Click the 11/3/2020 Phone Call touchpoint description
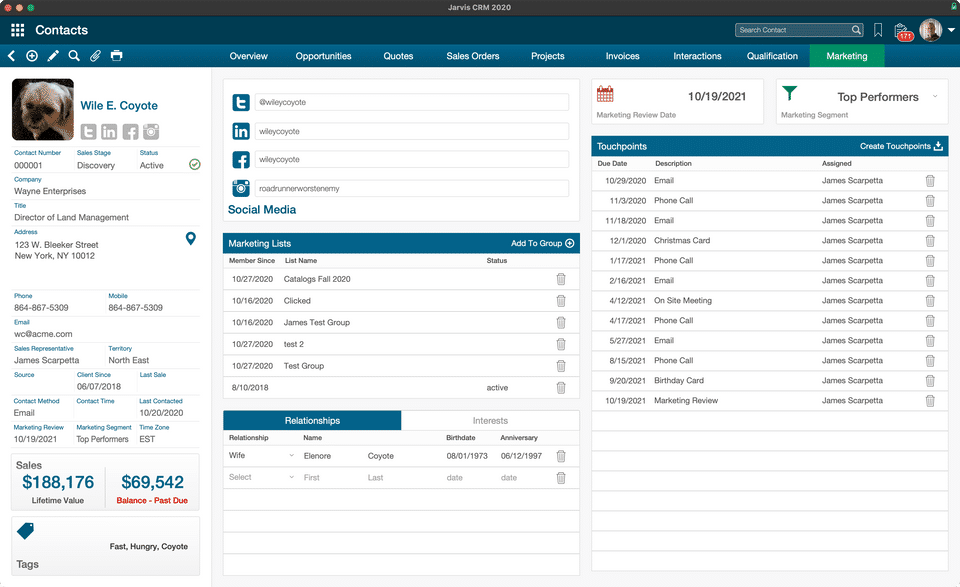The image size is (960, 587). 673,200
